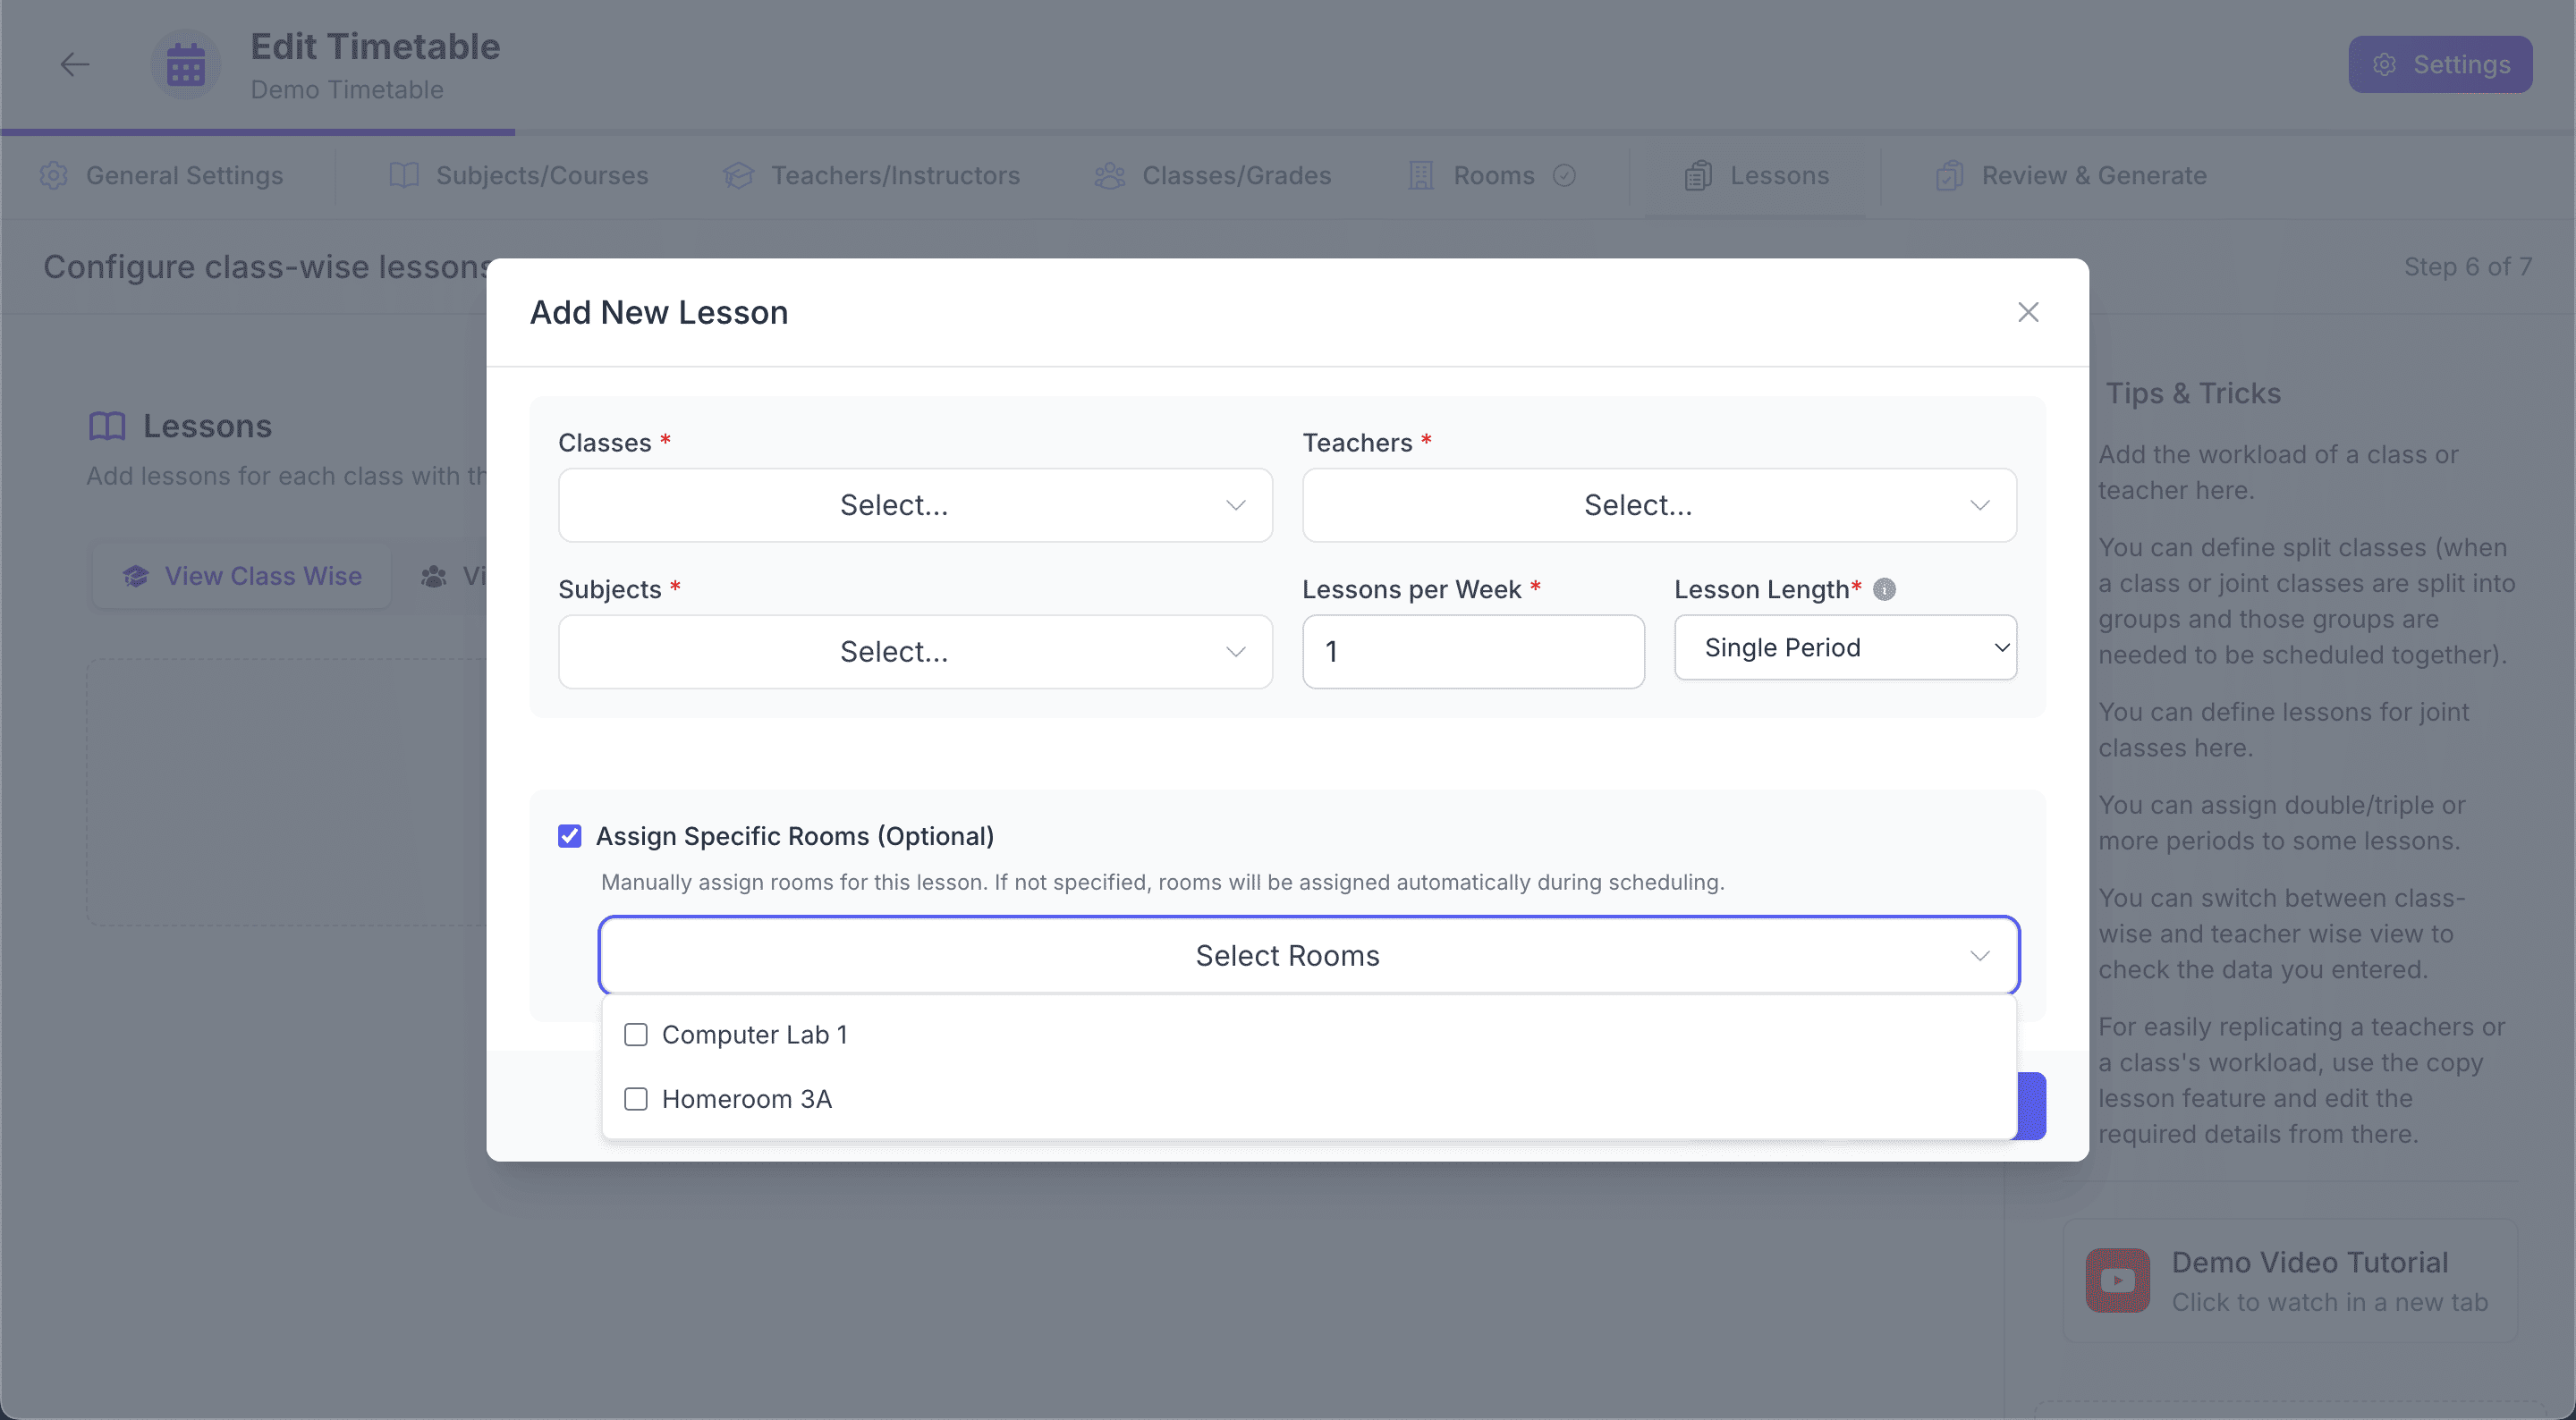Click the YouTube video tutorial icon

point(2117,1280)
